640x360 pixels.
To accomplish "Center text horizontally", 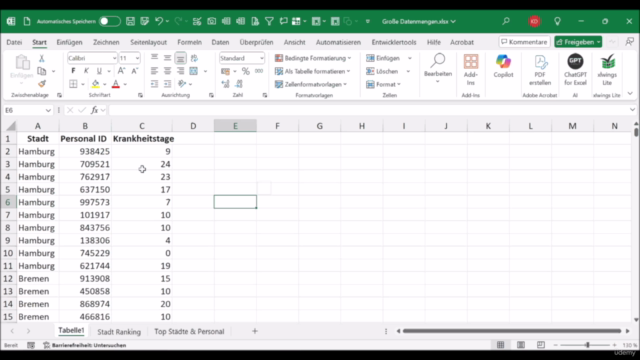I will click(167, 71).
